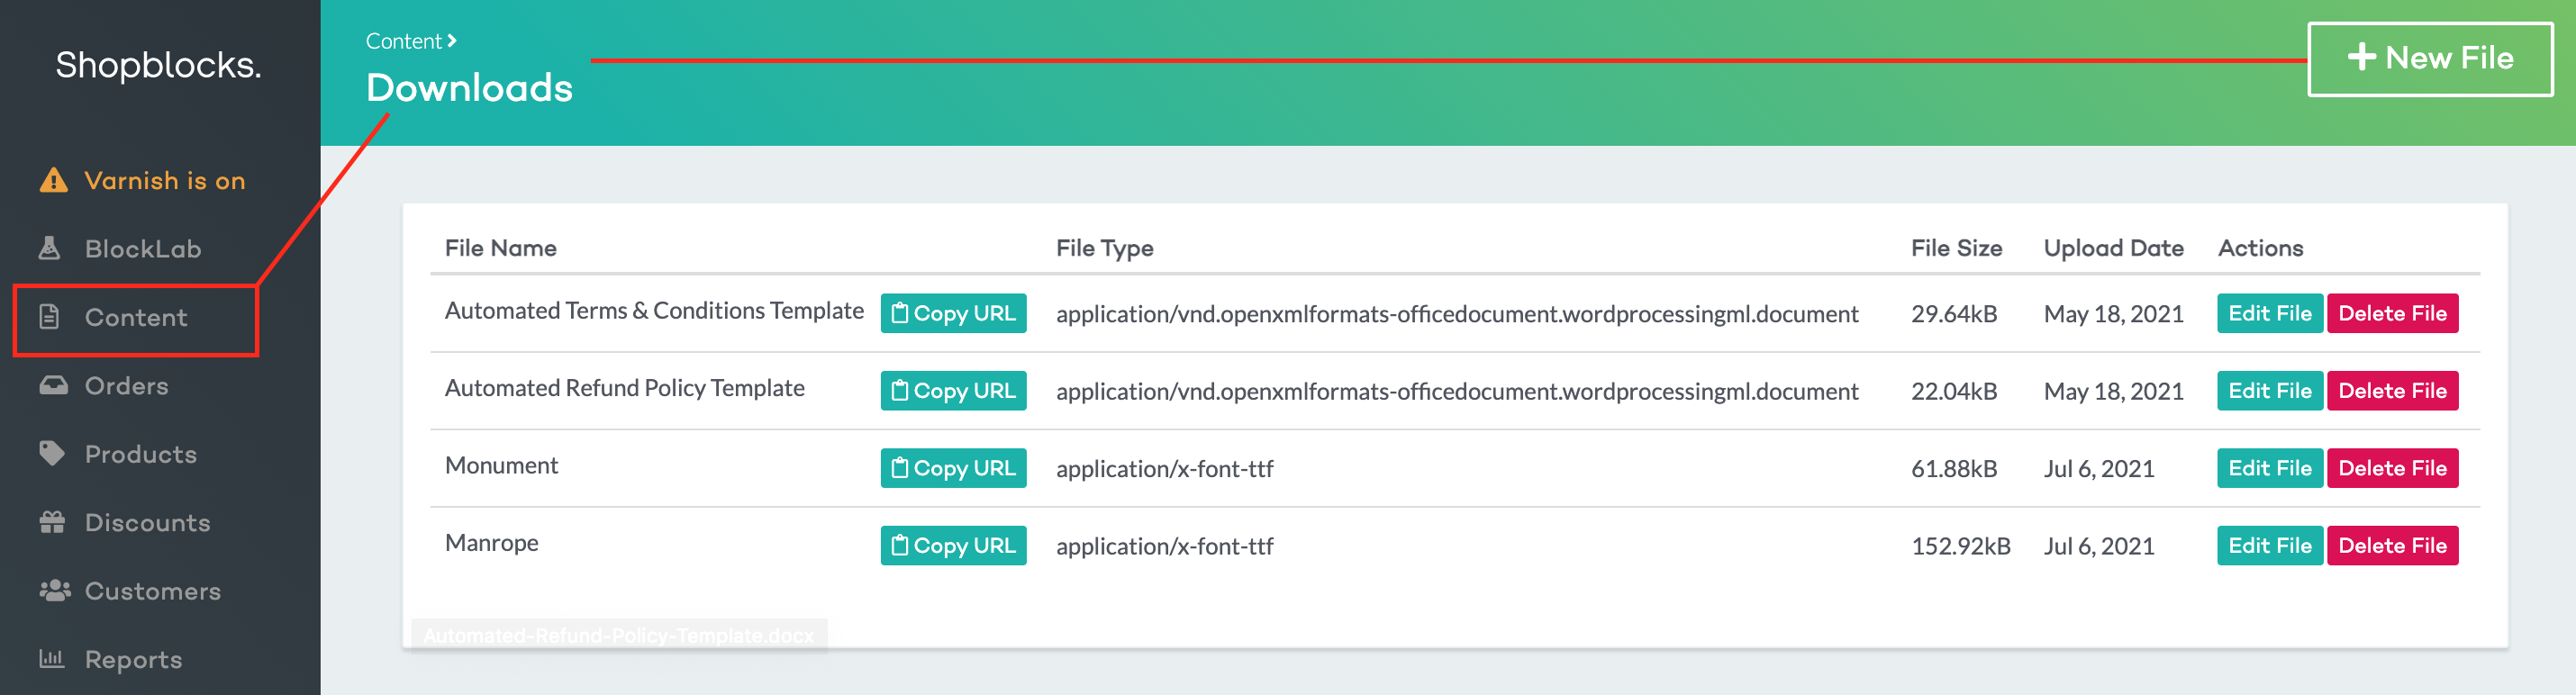Copy URL for Automated Terms & Conditions Template
The image size is (2576, 695).
(x=953, y=313)
